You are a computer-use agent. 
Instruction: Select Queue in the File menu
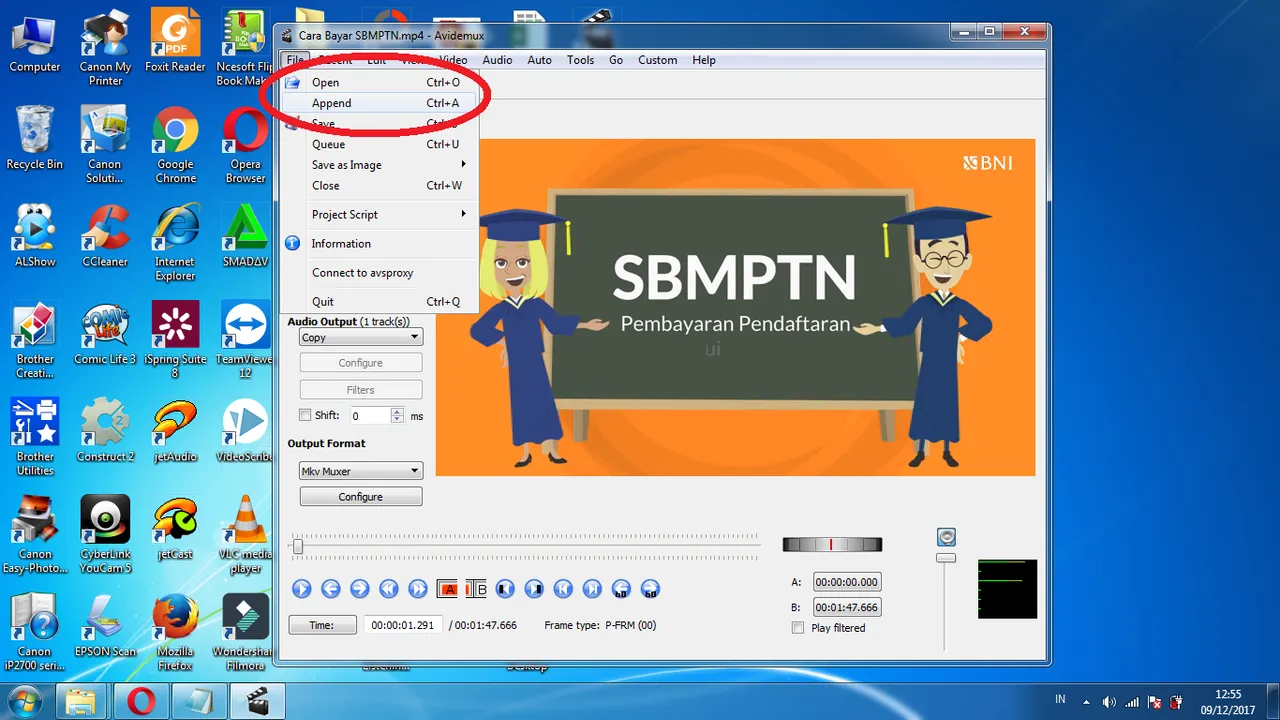pyautogui.click(x=379, y=144)
